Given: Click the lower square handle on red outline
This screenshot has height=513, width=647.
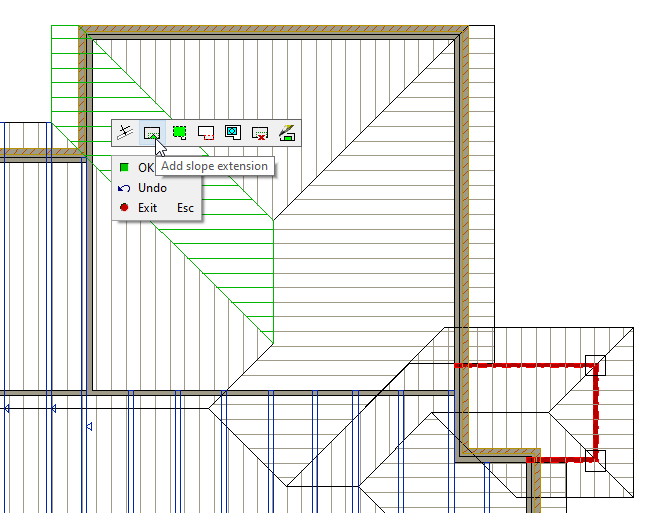Looking at the screenshot, I should [x=595, y=460].
